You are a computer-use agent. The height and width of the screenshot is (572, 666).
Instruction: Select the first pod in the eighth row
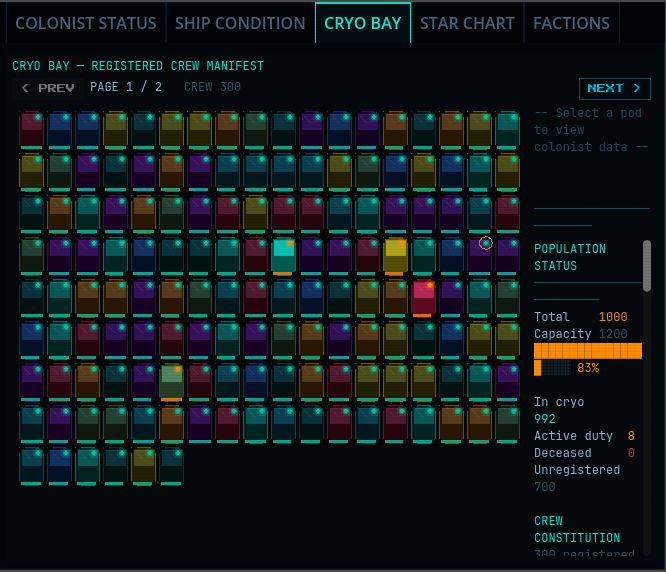click(31, 425)
